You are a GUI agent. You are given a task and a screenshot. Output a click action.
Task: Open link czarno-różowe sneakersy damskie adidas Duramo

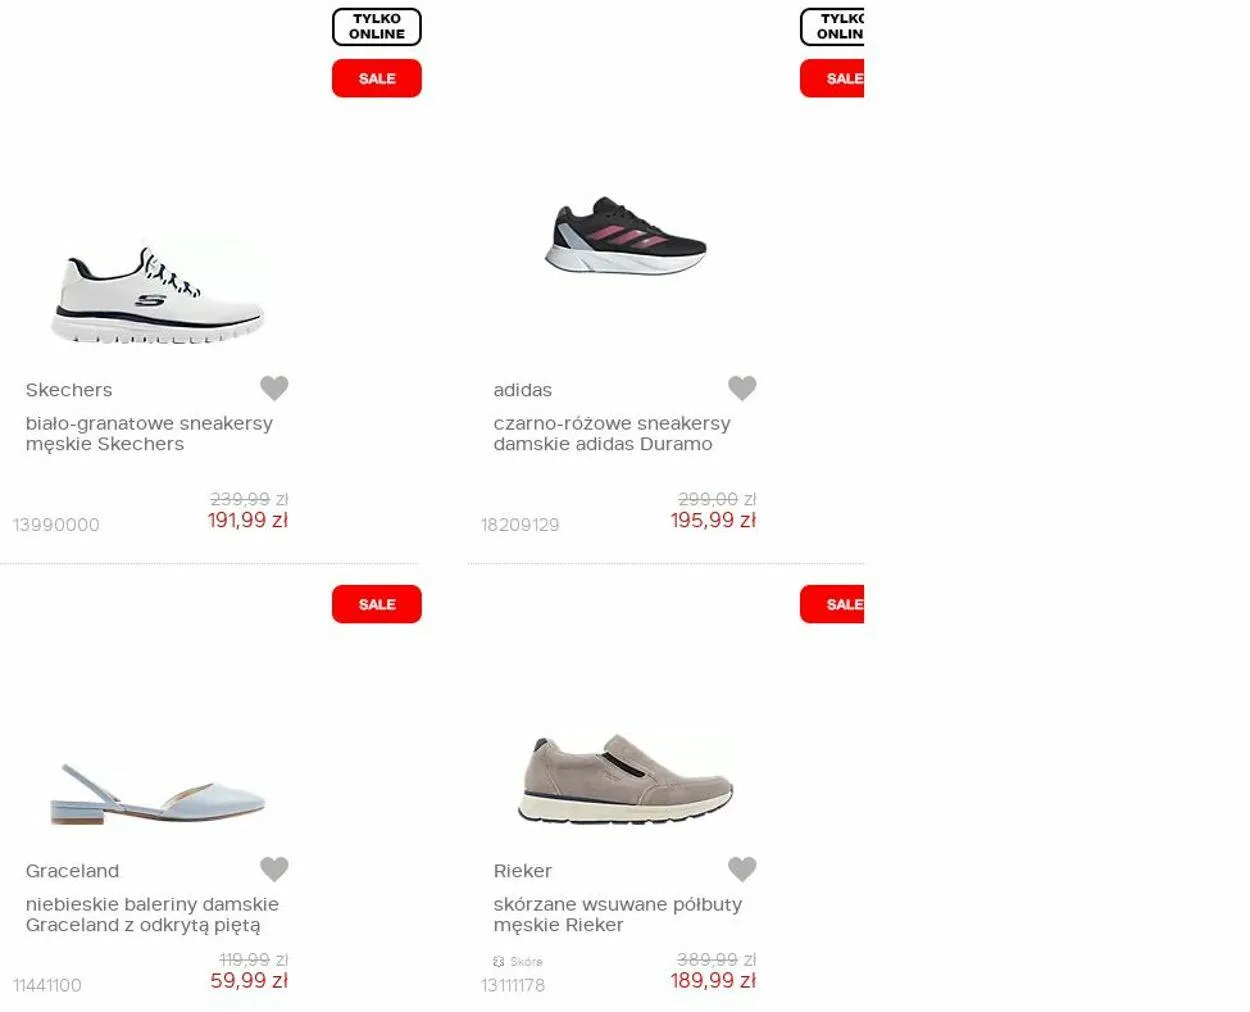point(612,433)
